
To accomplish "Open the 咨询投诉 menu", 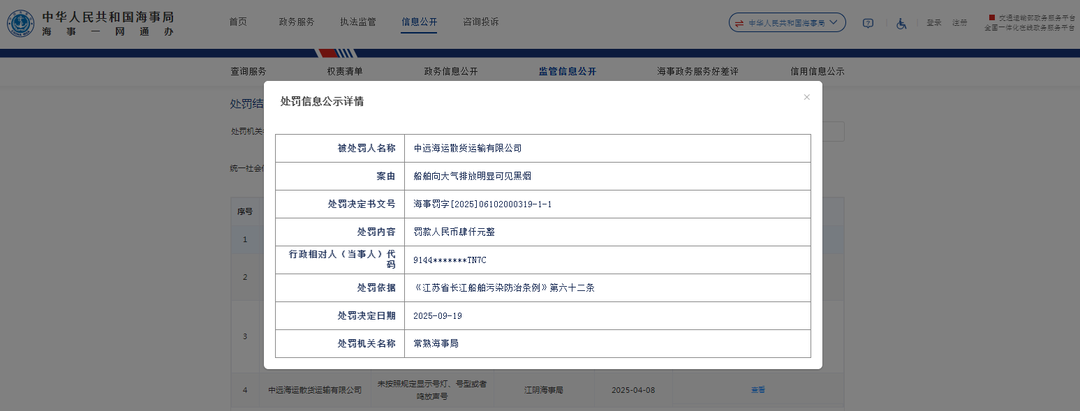I will coord(481,22).
